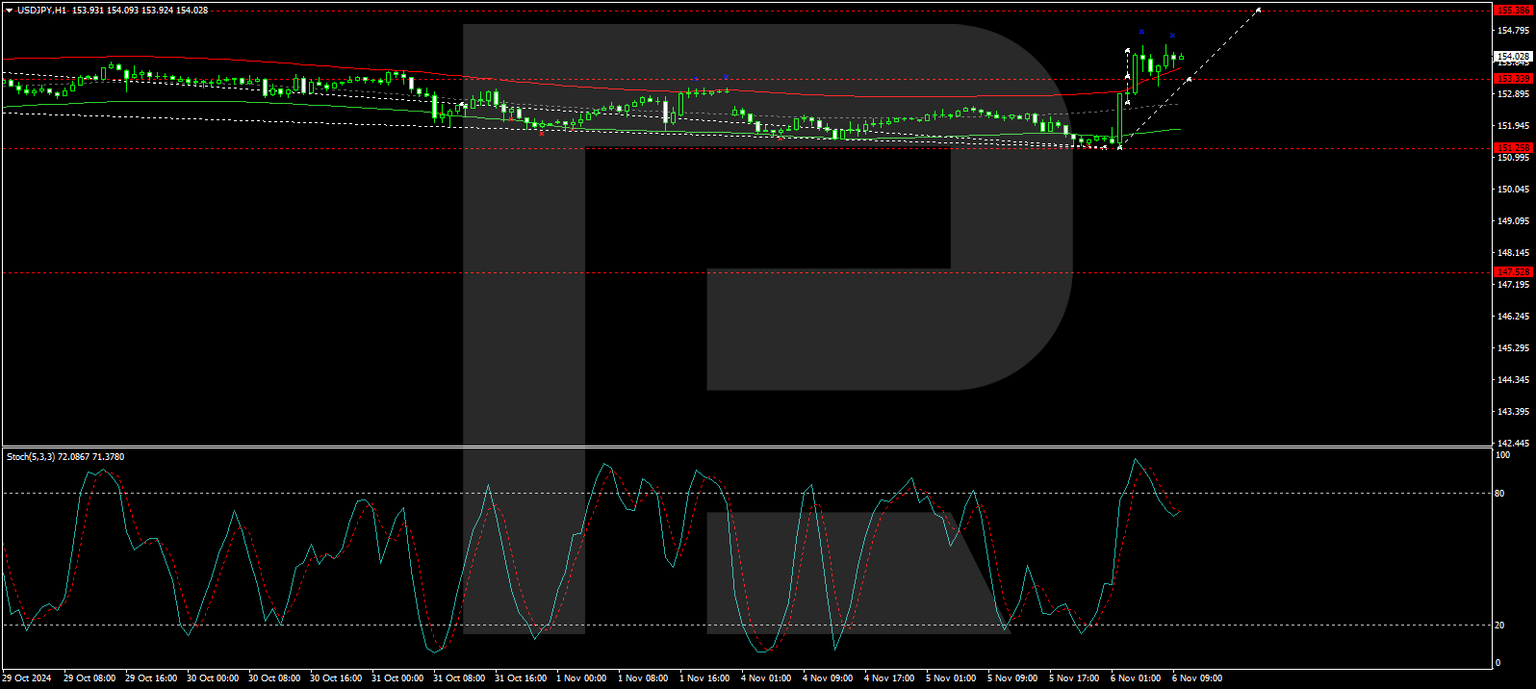Select the 147.528 support price label
Image resolution: width=1536 pixels, height=689 pixels.
1515,271
